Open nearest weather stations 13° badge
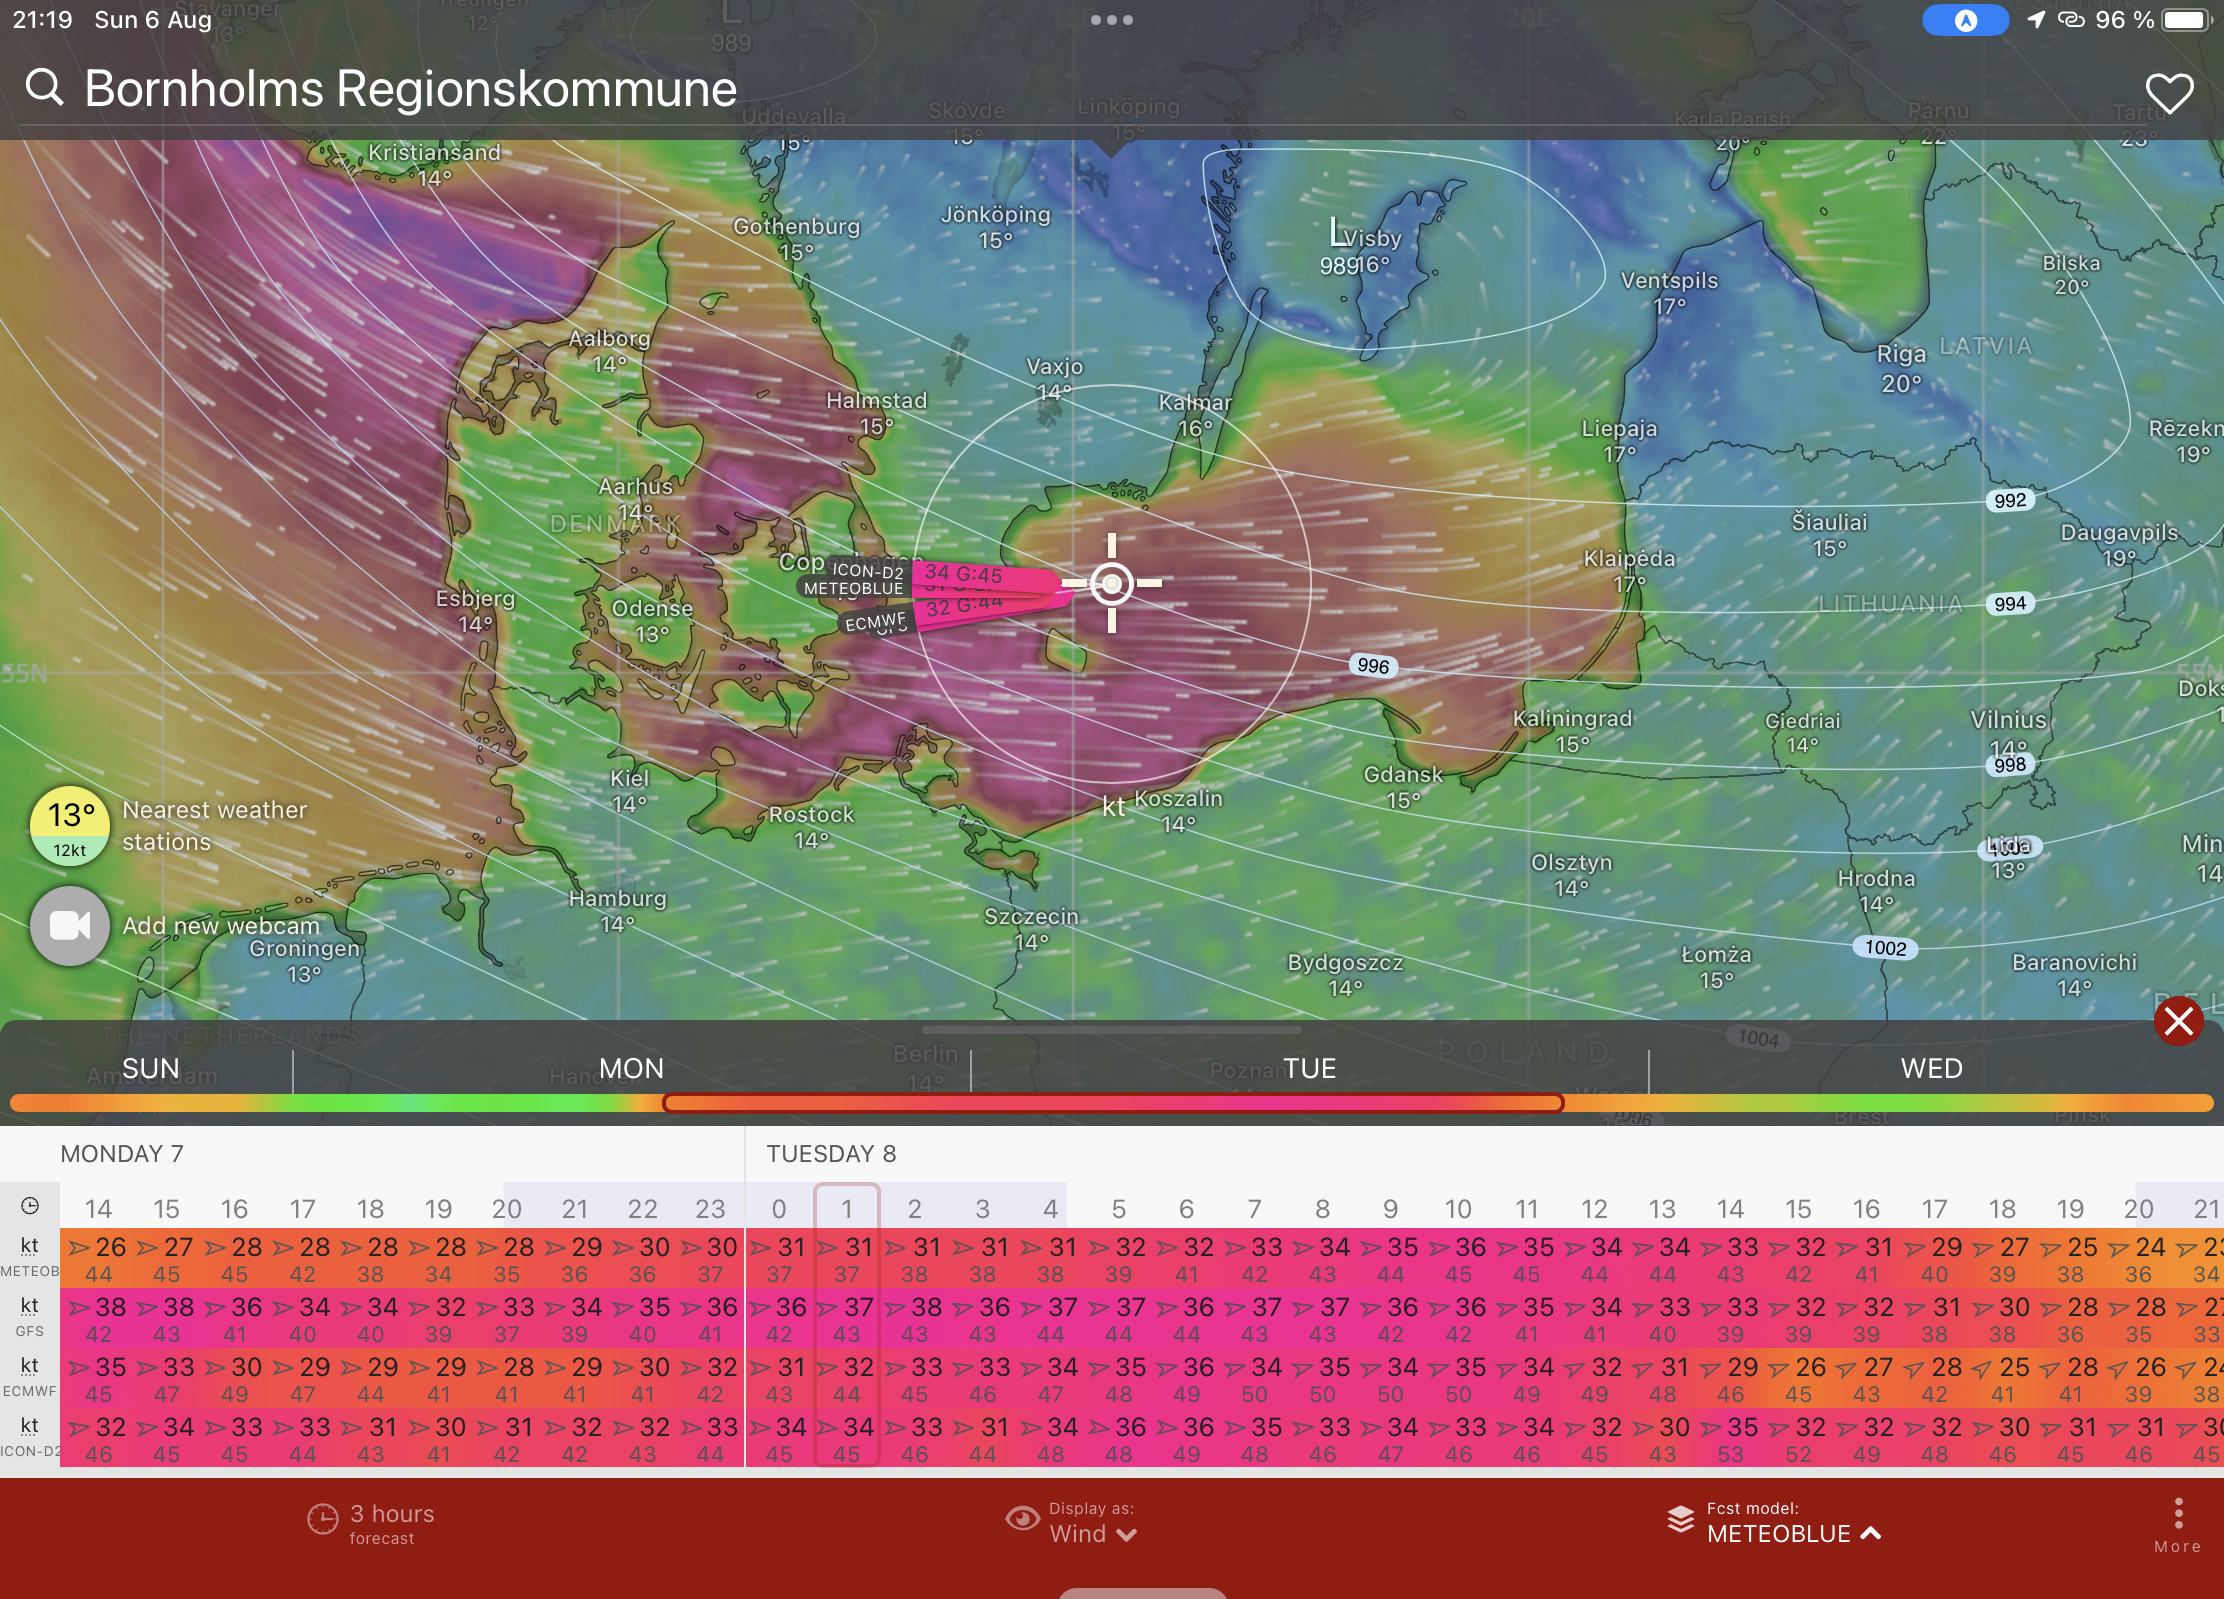This screenshot has width=2224, height=1599. 70,826
